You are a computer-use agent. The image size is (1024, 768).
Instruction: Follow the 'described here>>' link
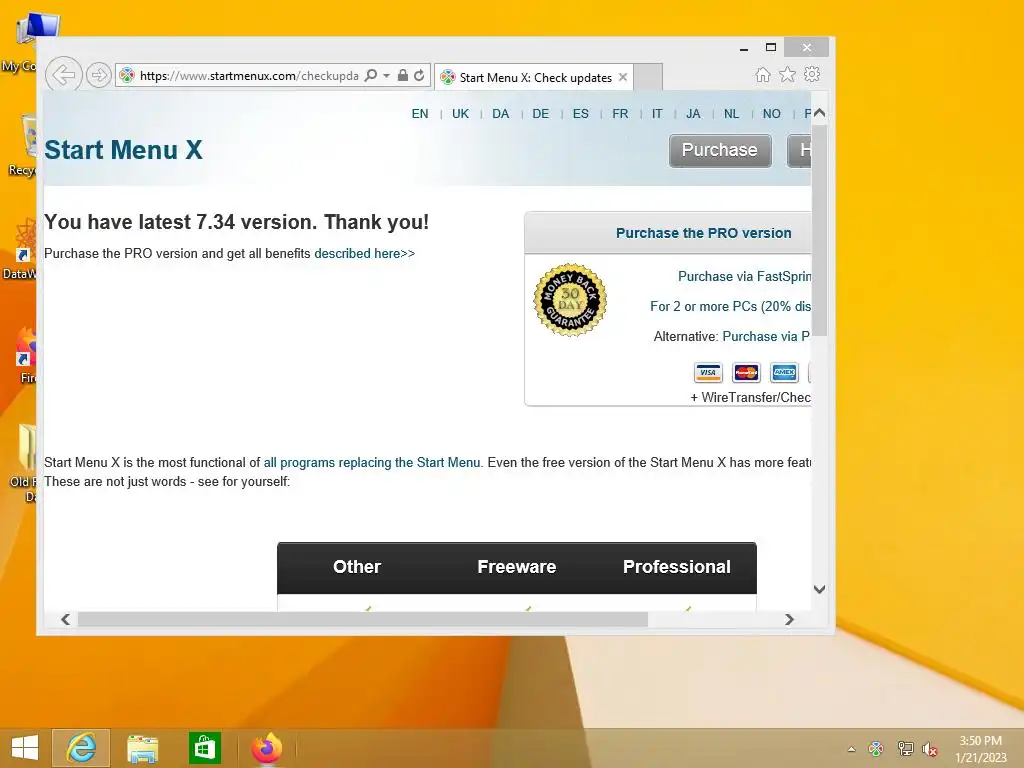(x=364, y=253)
